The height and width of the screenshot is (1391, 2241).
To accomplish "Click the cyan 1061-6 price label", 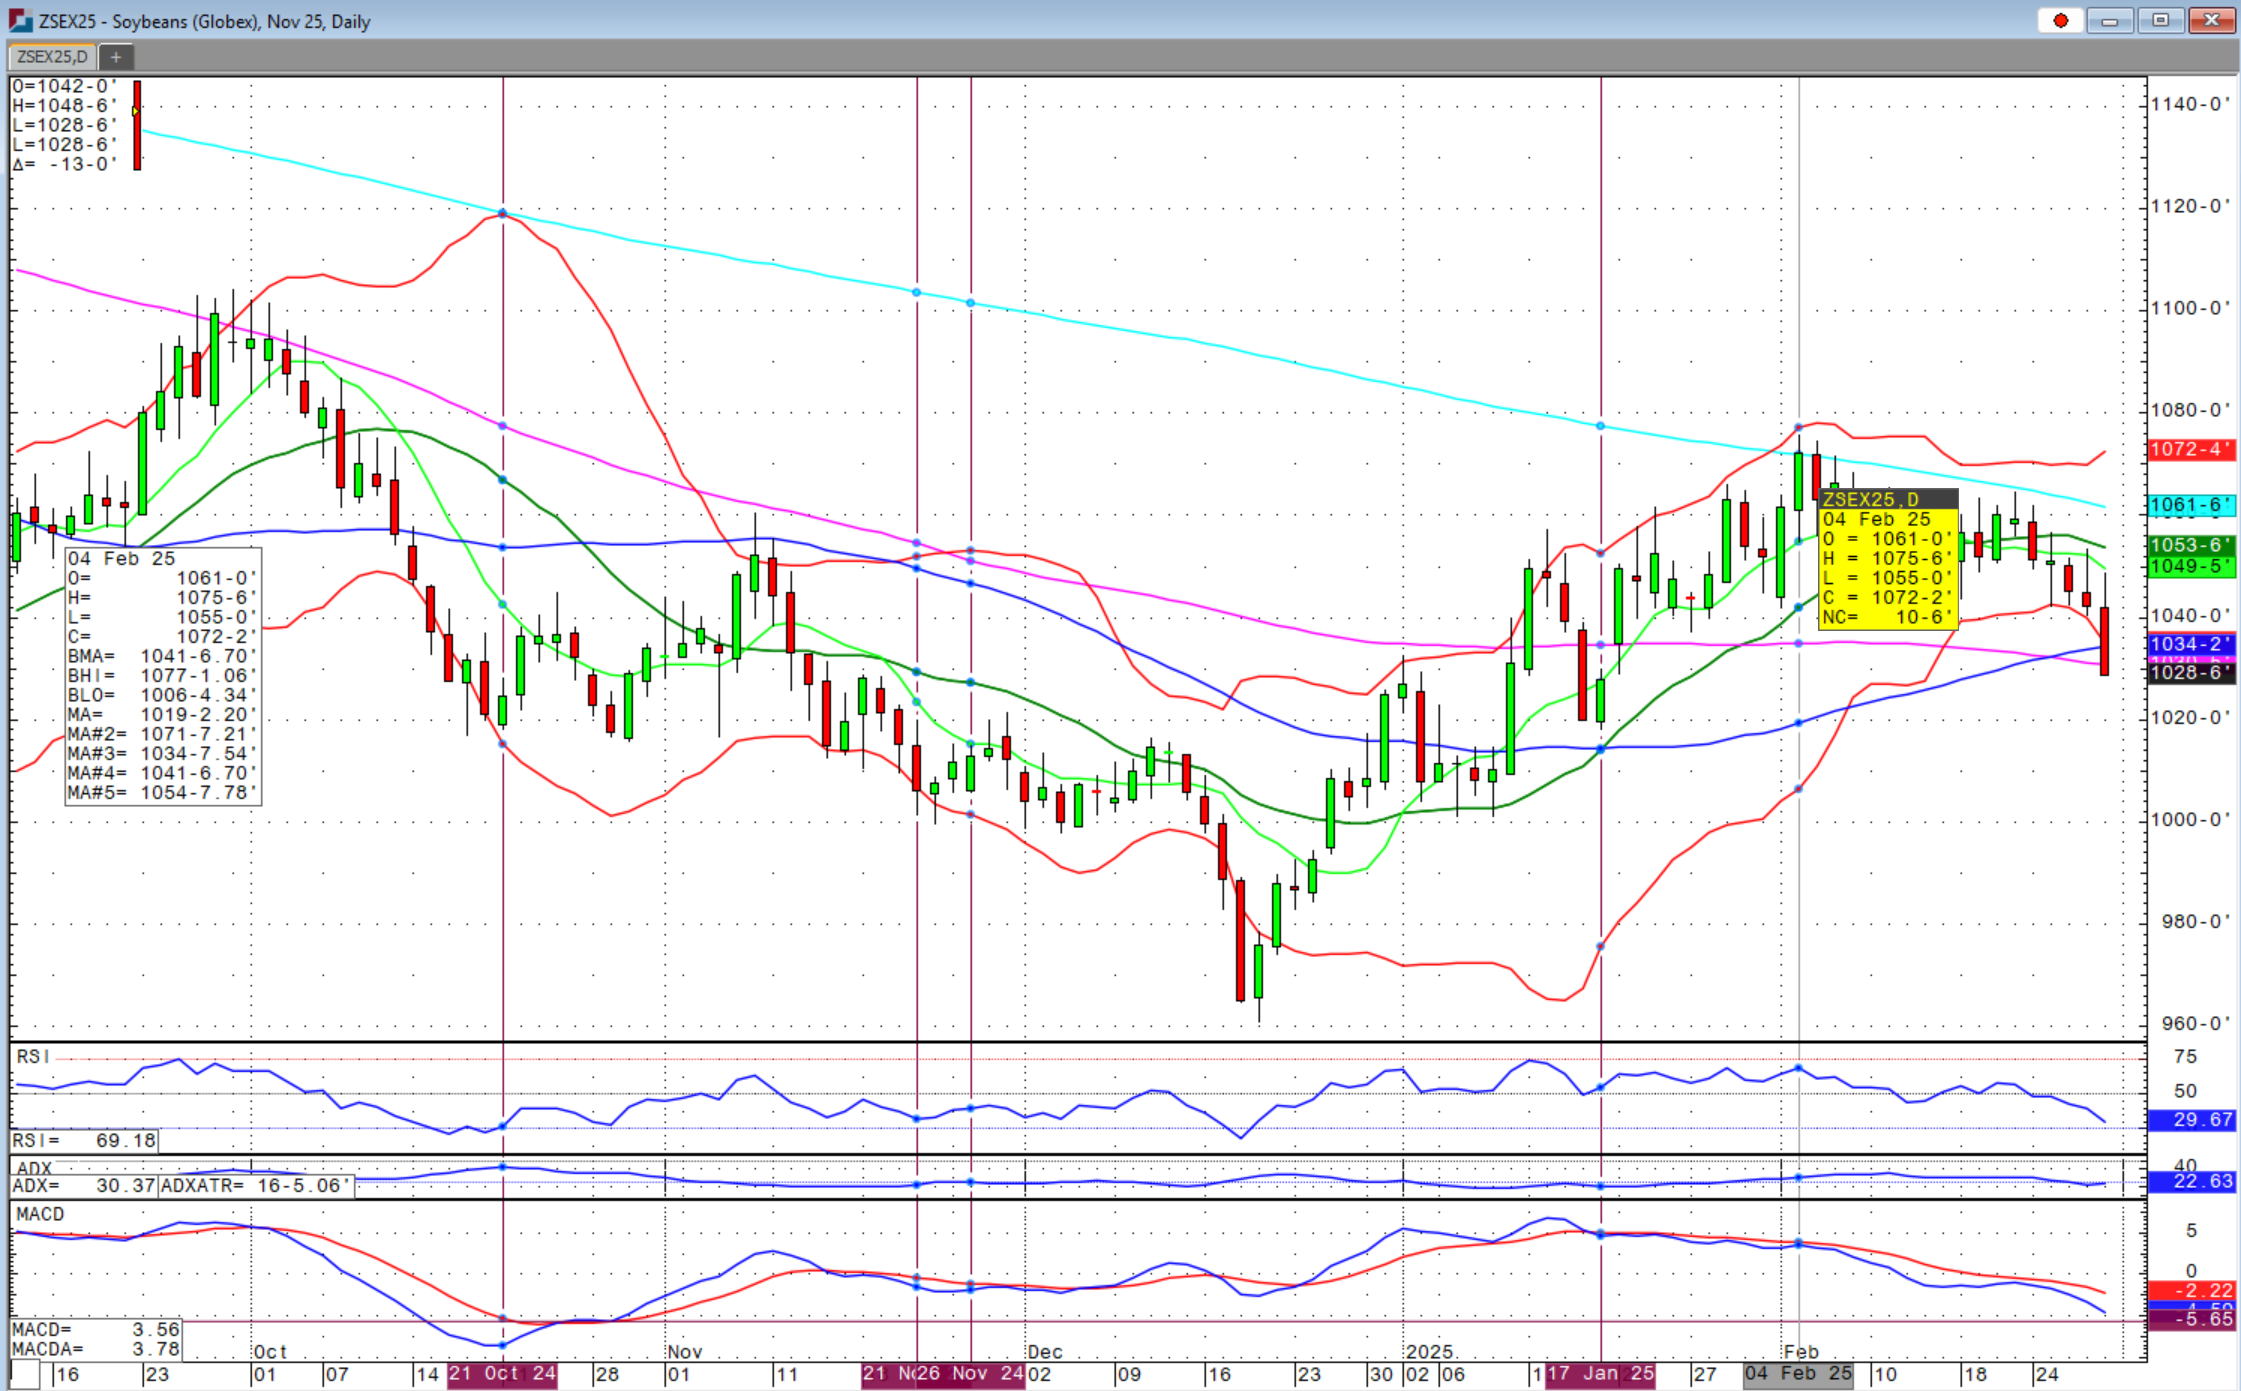I will [x=2190, y=506].
